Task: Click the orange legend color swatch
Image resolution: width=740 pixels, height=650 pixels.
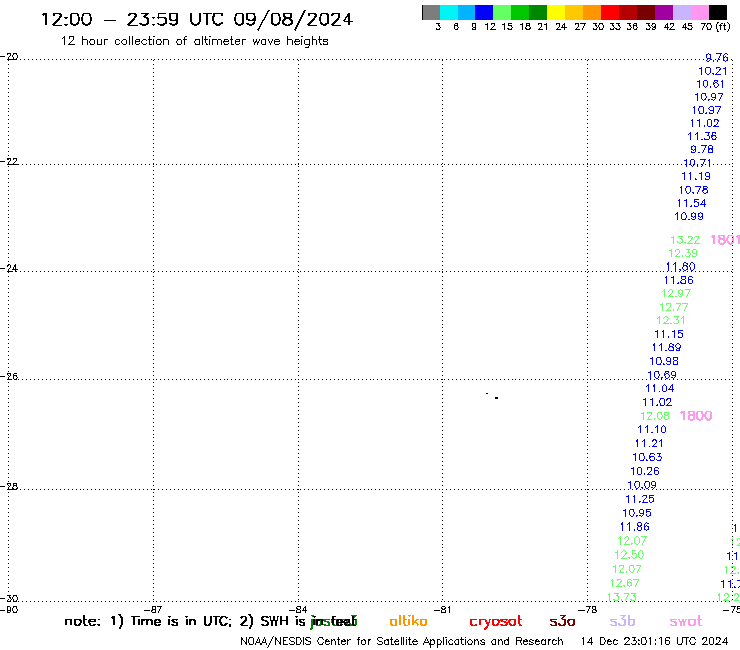Action: 592,12
